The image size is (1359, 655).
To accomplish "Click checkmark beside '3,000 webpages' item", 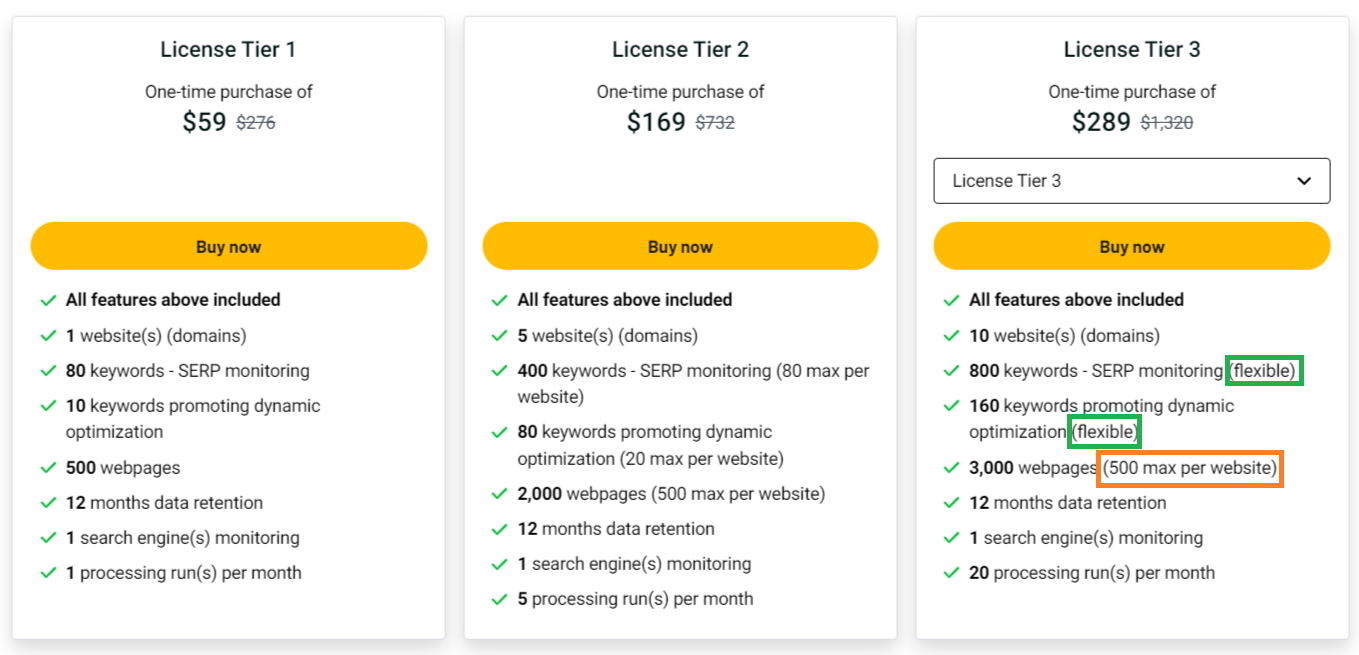I will coord(951,468).
